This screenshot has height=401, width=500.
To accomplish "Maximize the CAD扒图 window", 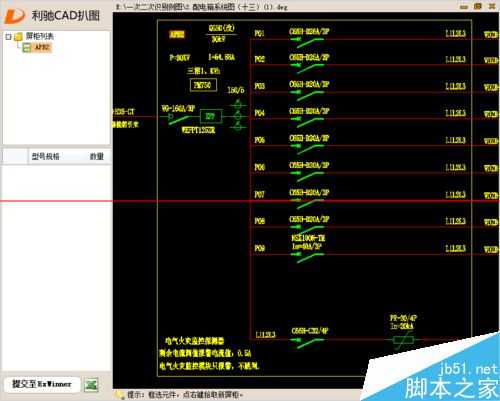I will pos(478,6).
